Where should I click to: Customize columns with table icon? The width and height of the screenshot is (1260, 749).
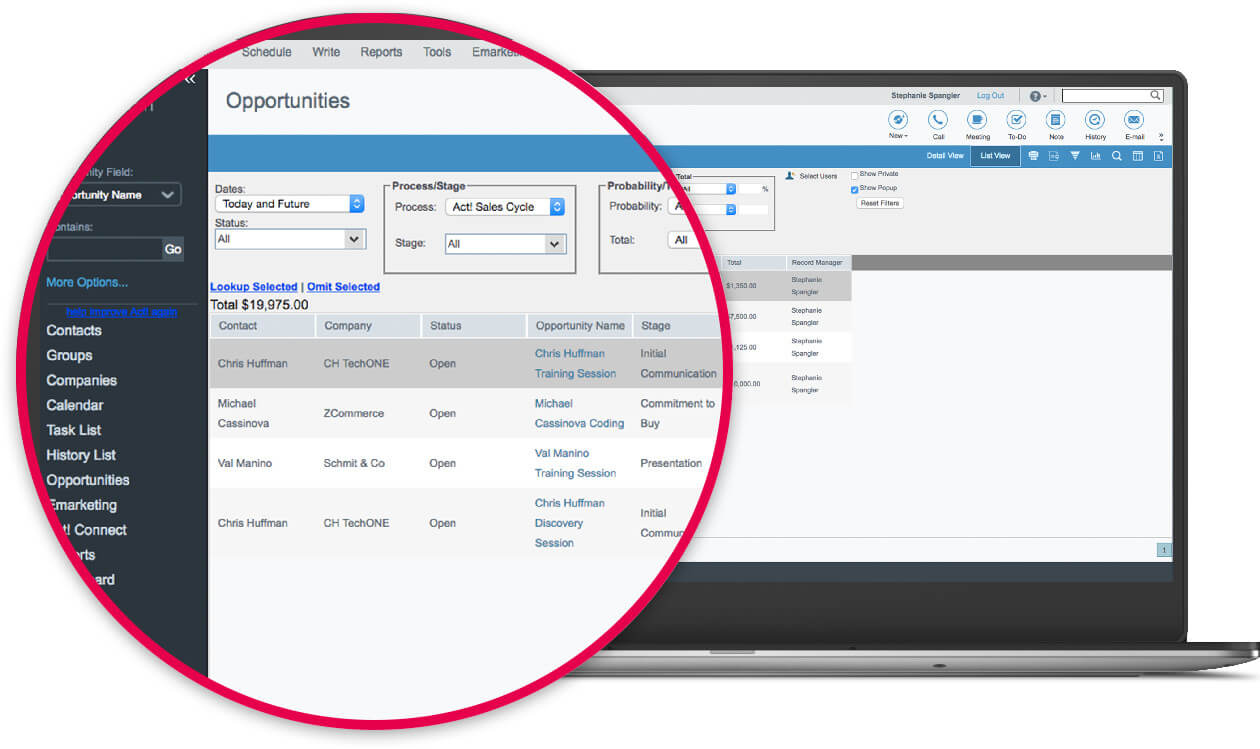pos(1138,156)
